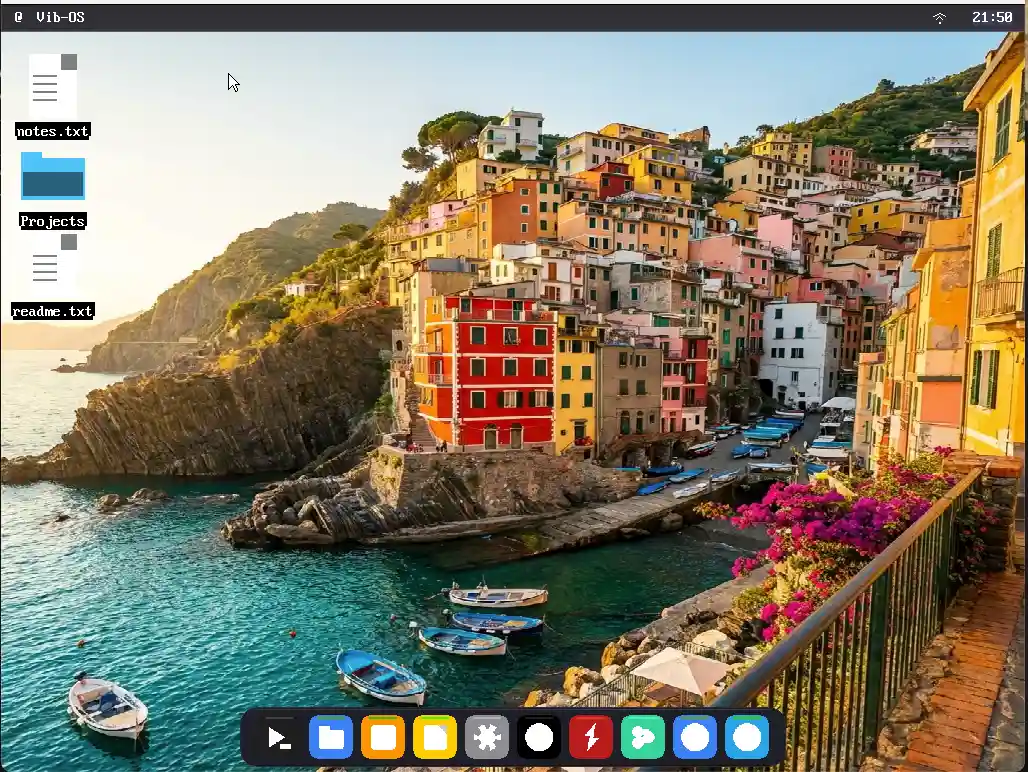The width and height of the screenshot is (1028, 772).
Task: Open the terminal from the dock
Action: pos(278,737)
